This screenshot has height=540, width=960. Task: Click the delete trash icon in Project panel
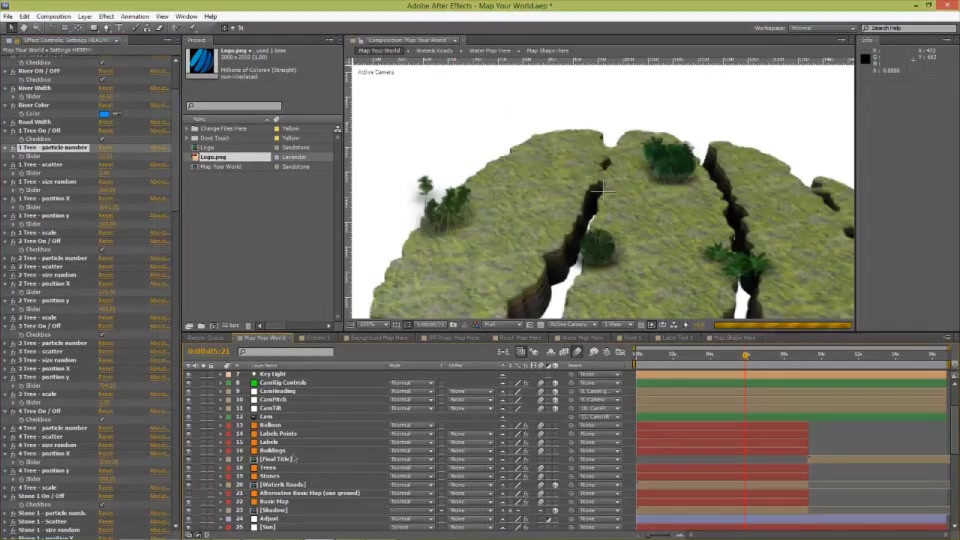(x=248, y=326)
